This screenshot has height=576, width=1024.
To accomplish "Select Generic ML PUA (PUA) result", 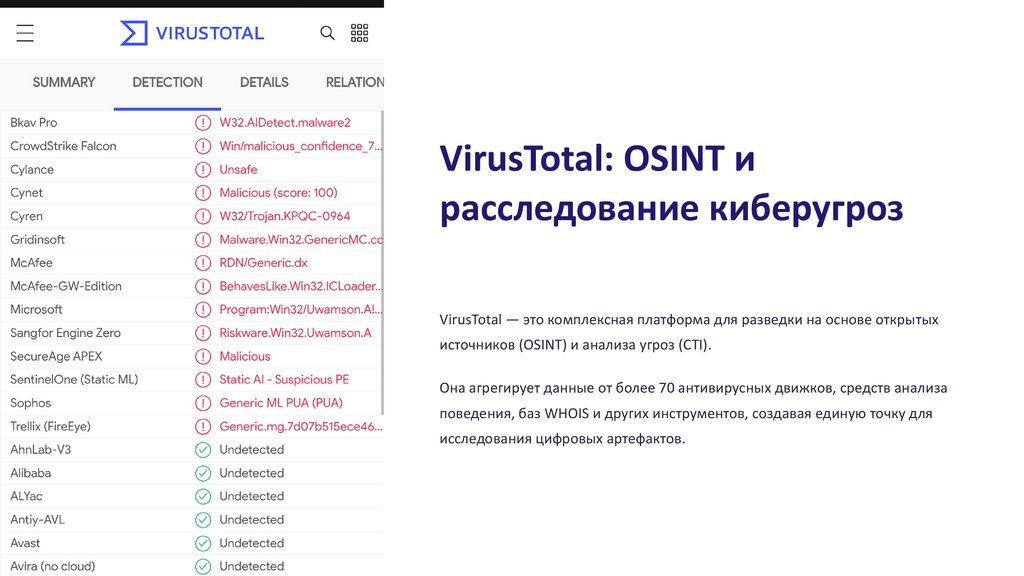I will [x=281, y=403].
